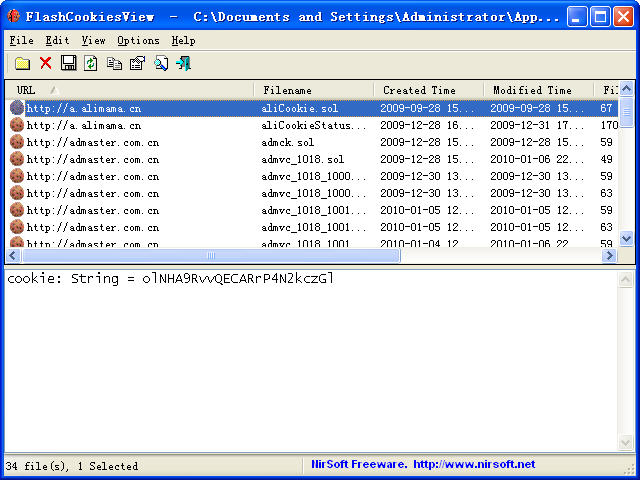Click the find magnifier toolbar icon

[x=160, y=63]
